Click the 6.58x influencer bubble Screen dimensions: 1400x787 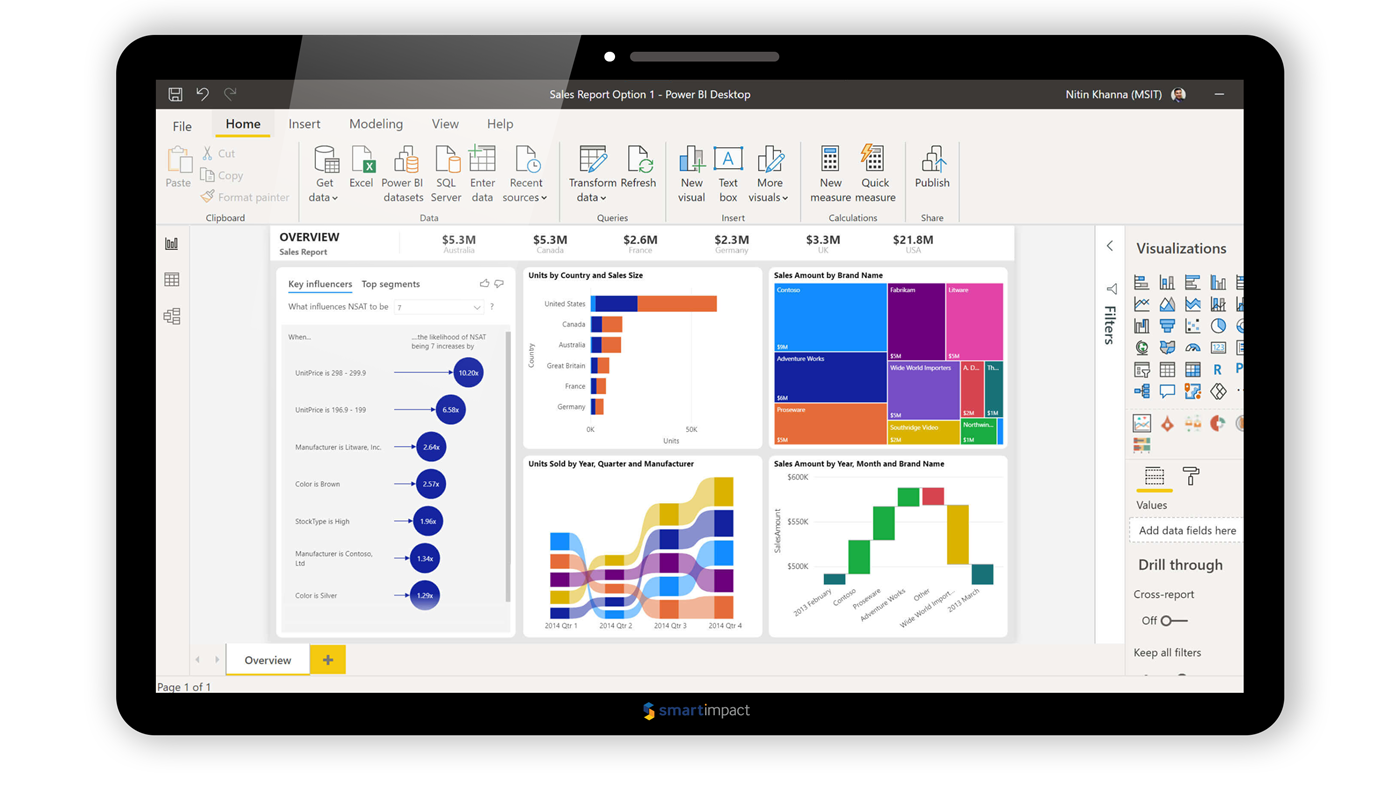451,410
